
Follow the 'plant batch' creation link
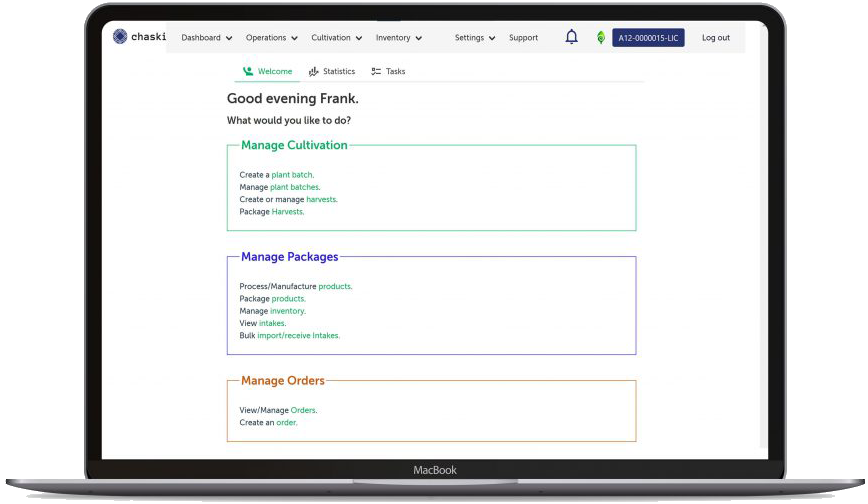[292, 175]
